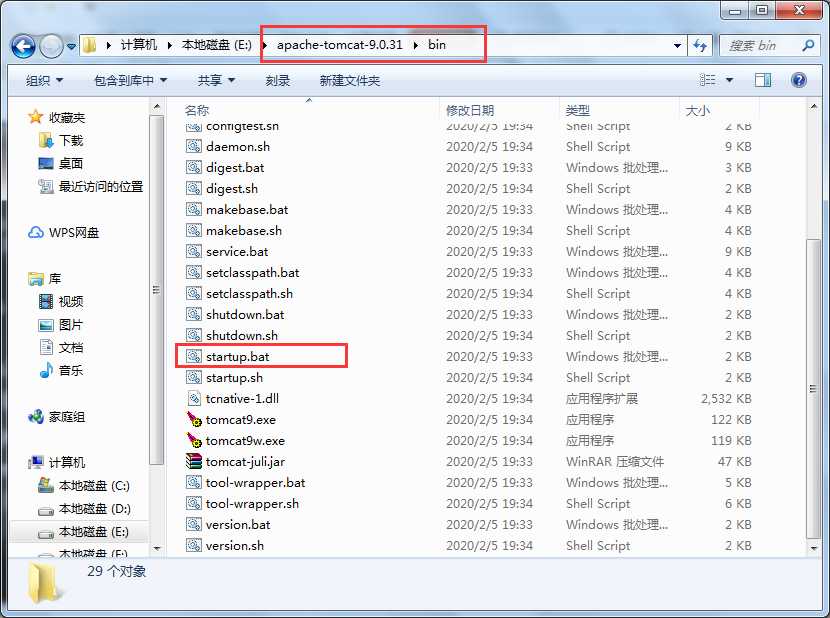Click the navigation pane scroll up arrow
This screenshot has height=618, width=830.
tap(157, 106)
